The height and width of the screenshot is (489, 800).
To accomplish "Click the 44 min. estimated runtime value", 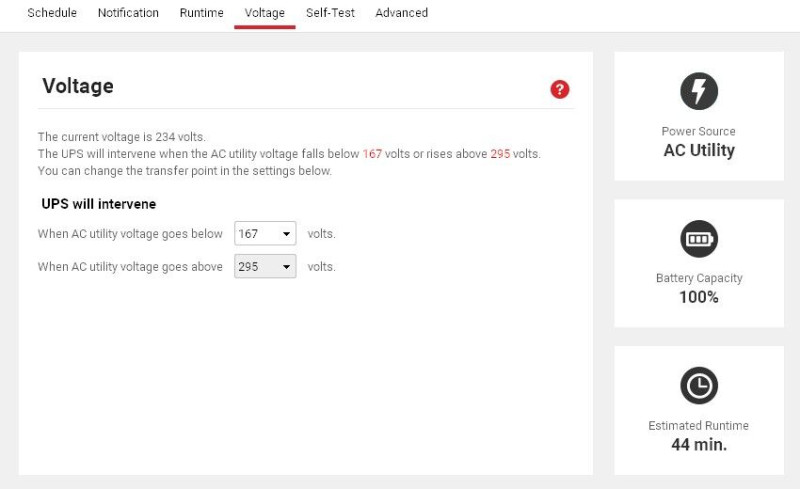I will tap(699, 445).
